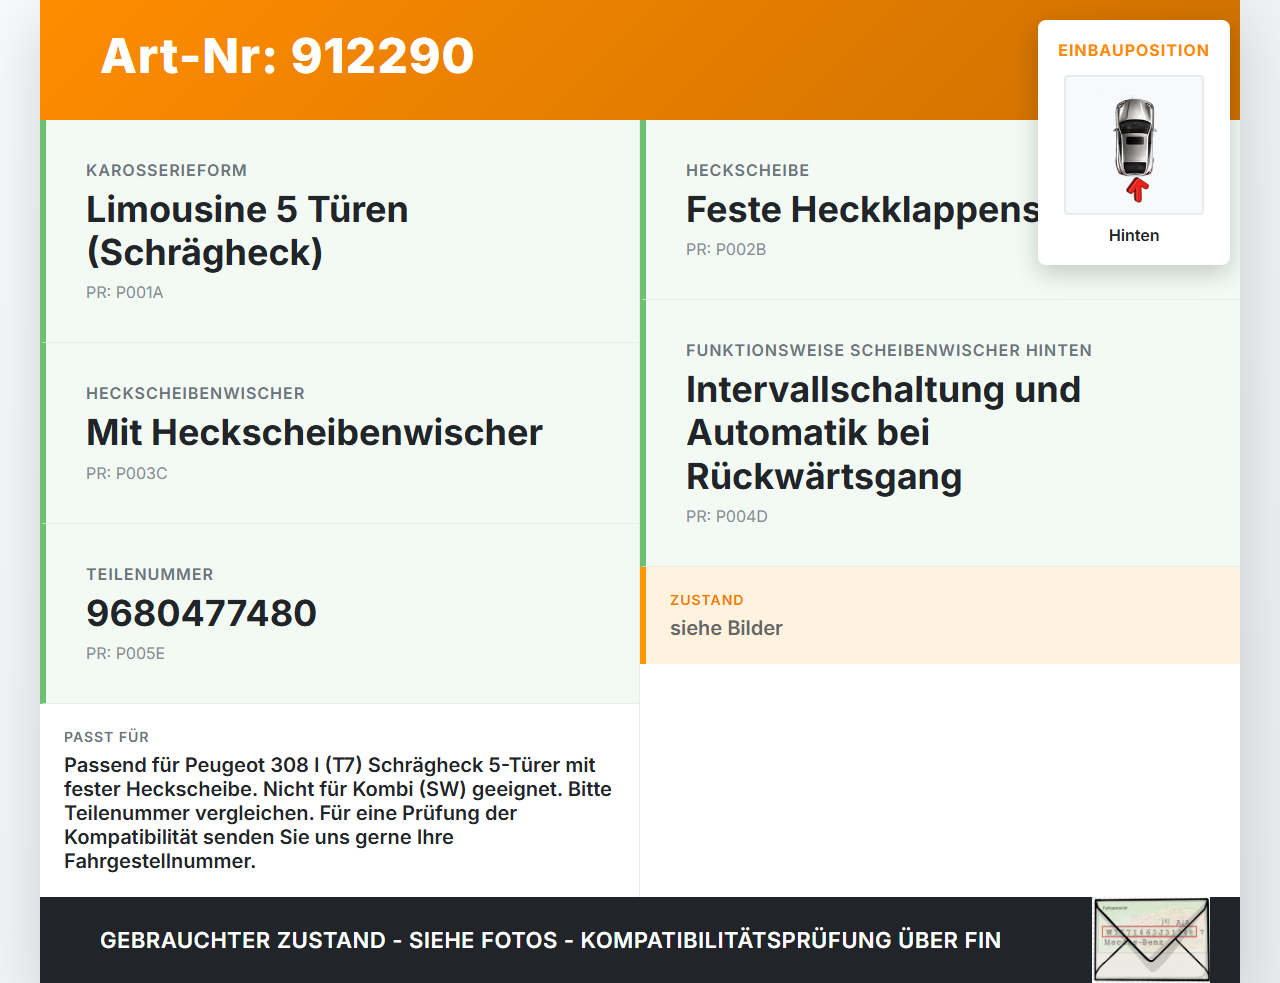Select the PR: P001A code

click(x=125, y=292)
